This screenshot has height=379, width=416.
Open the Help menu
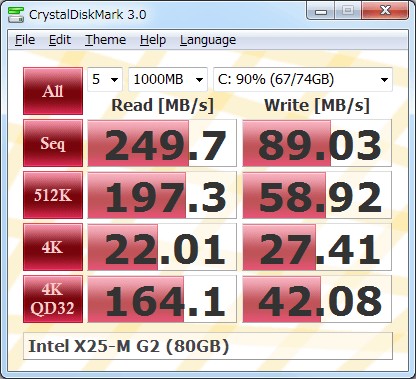(x=153, y=40)
